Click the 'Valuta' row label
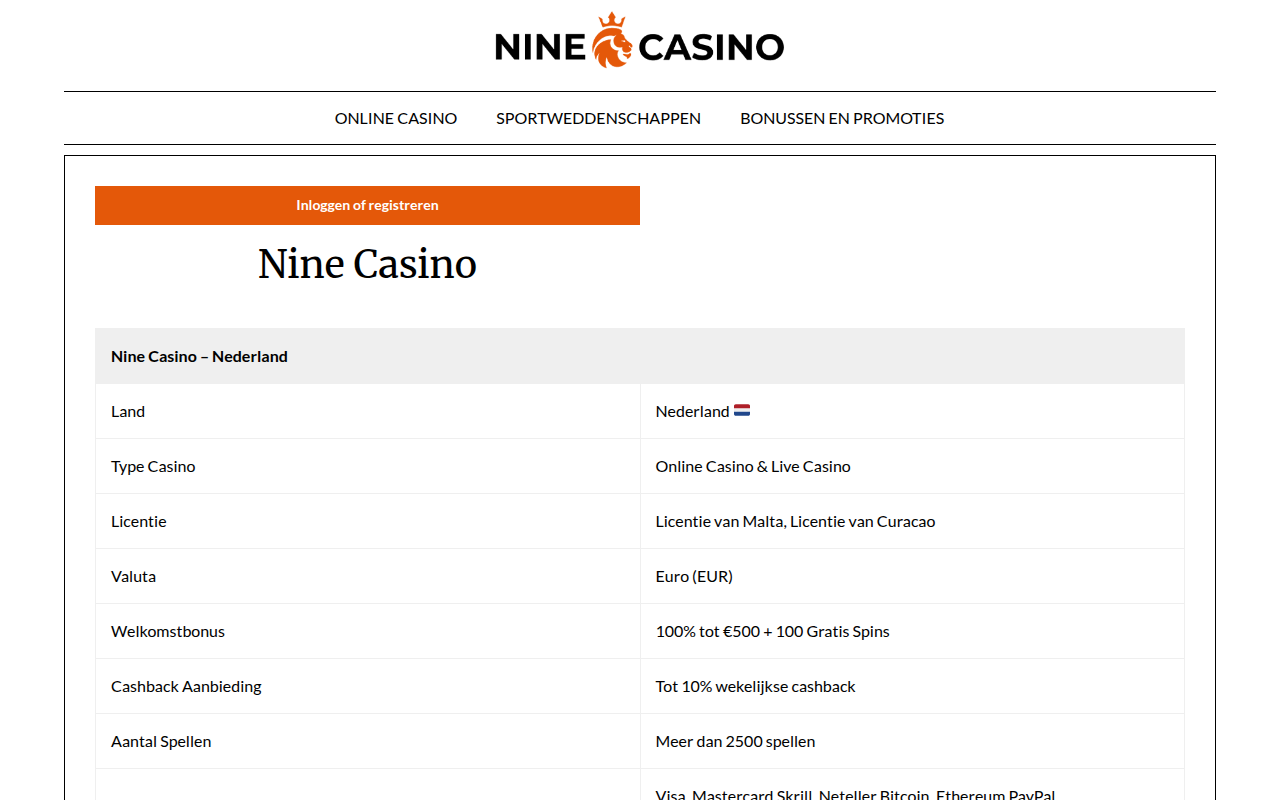This screenshot has width=1280, height=800. [x=133, y=576]
